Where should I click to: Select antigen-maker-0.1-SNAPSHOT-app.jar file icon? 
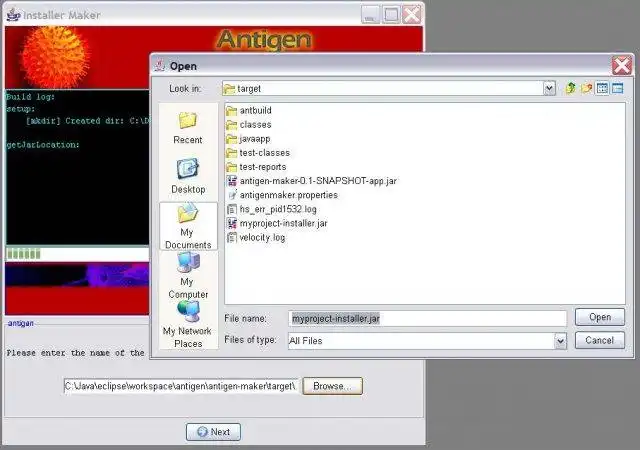[231, 181]
